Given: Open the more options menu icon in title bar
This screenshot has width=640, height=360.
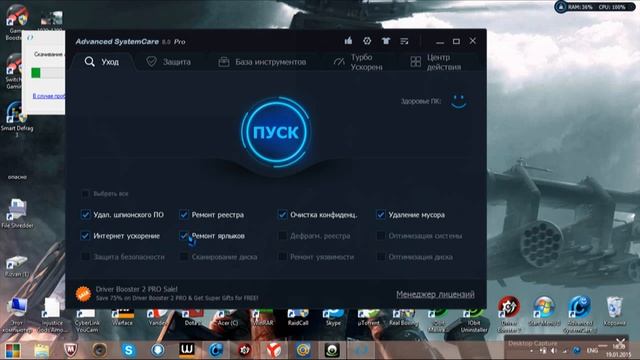Looking at the screenshot, I should 404,41.
